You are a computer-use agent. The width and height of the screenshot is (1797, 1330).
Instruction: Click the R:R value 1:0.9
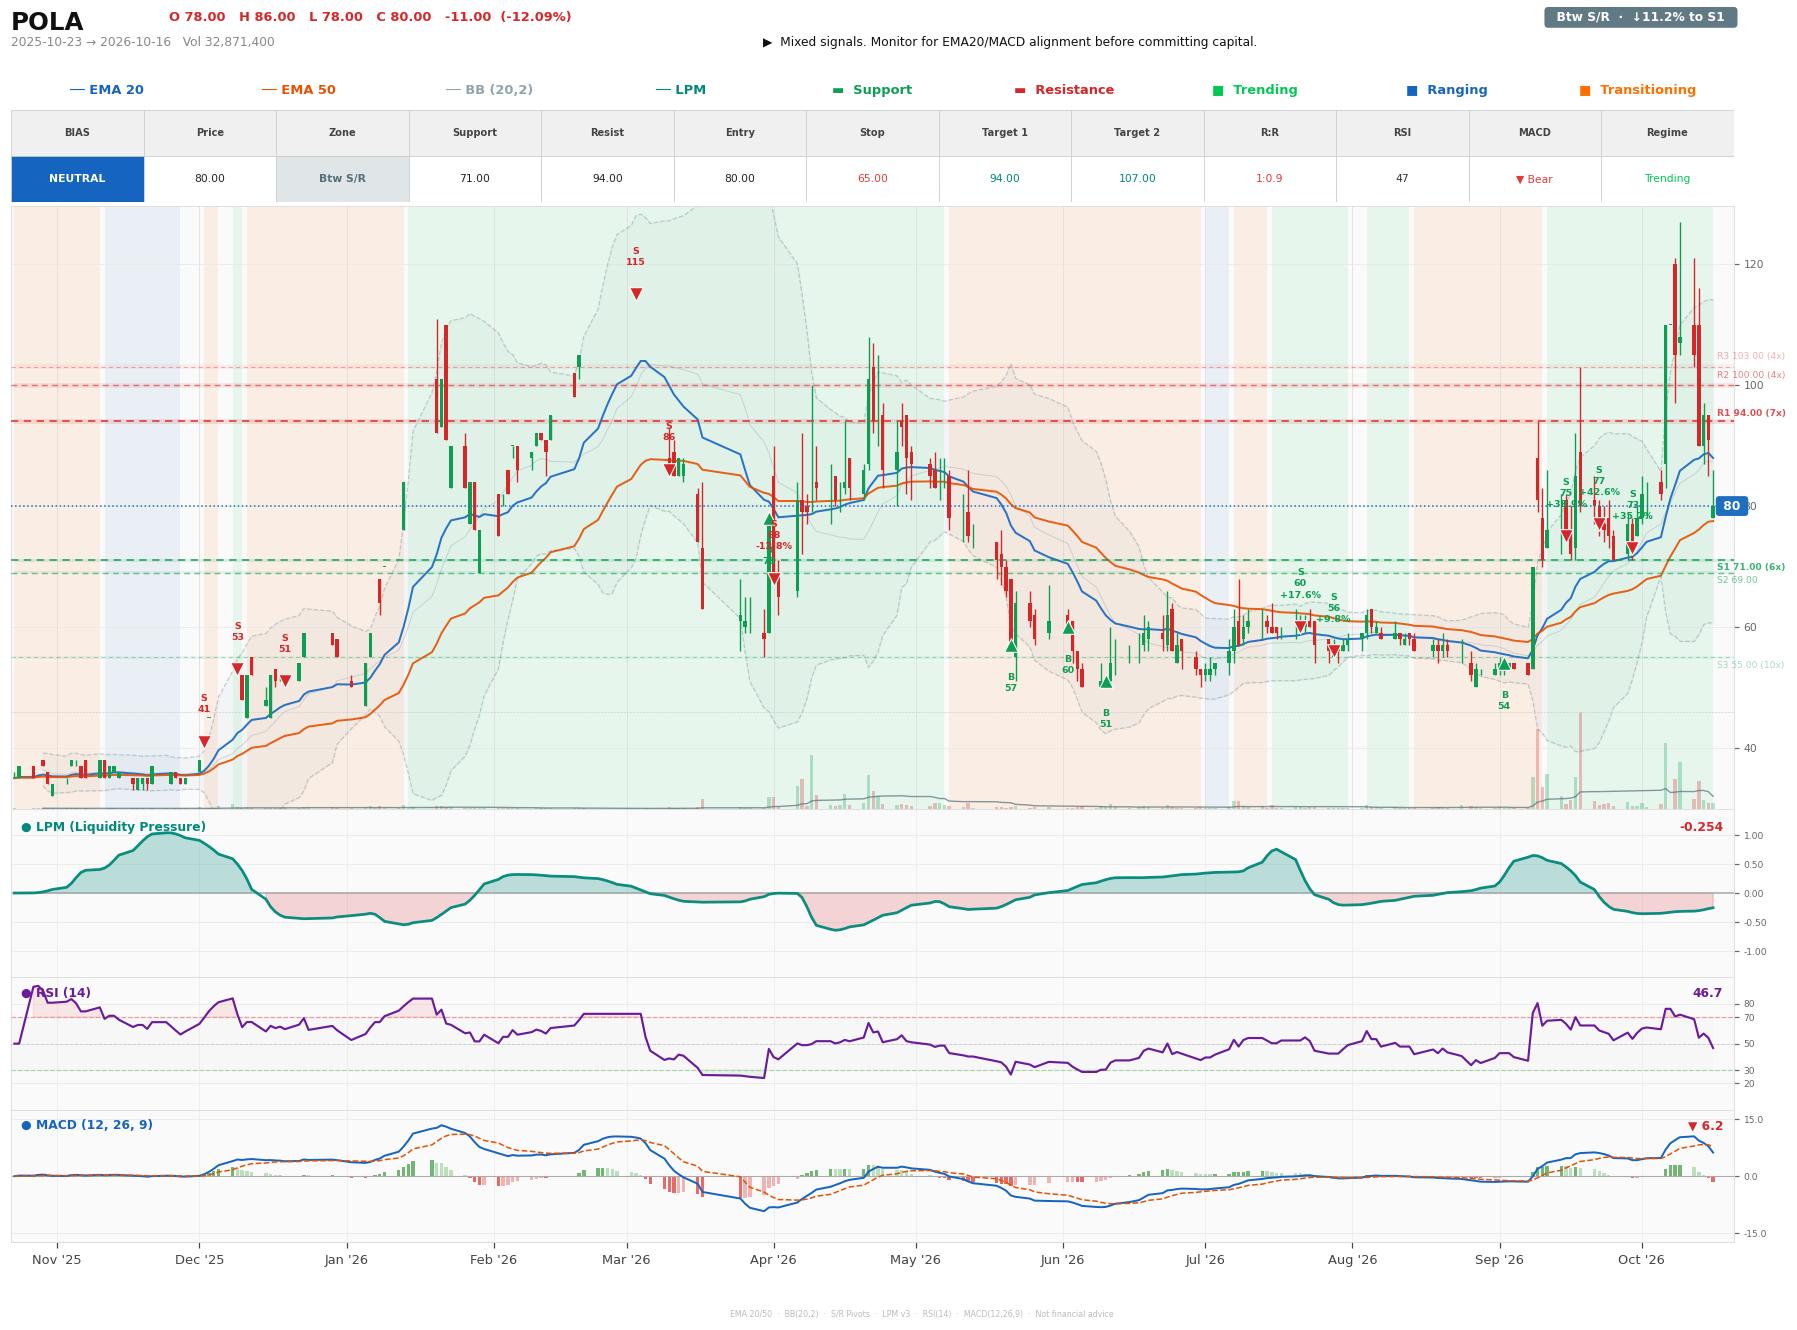click(x=1269, y=179)
